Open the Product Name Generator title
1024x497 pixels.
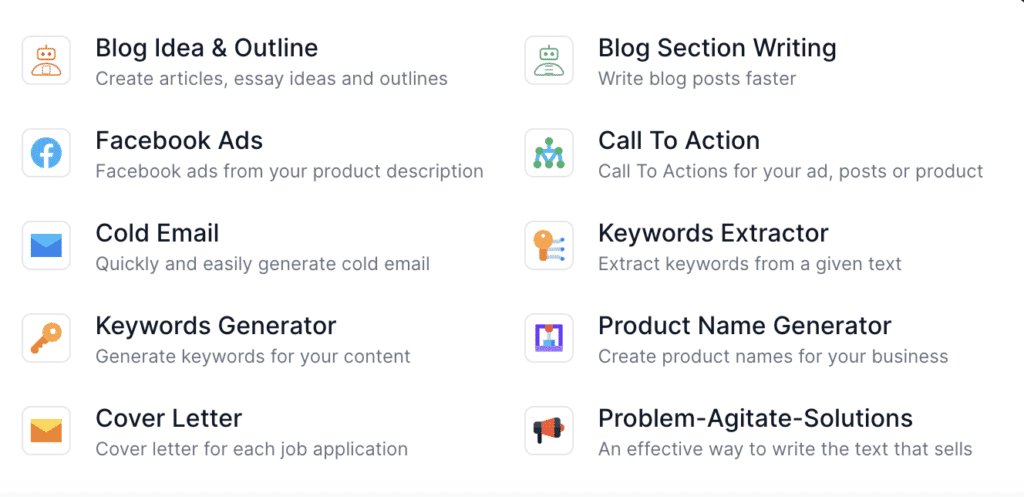[x=745, y=326]
